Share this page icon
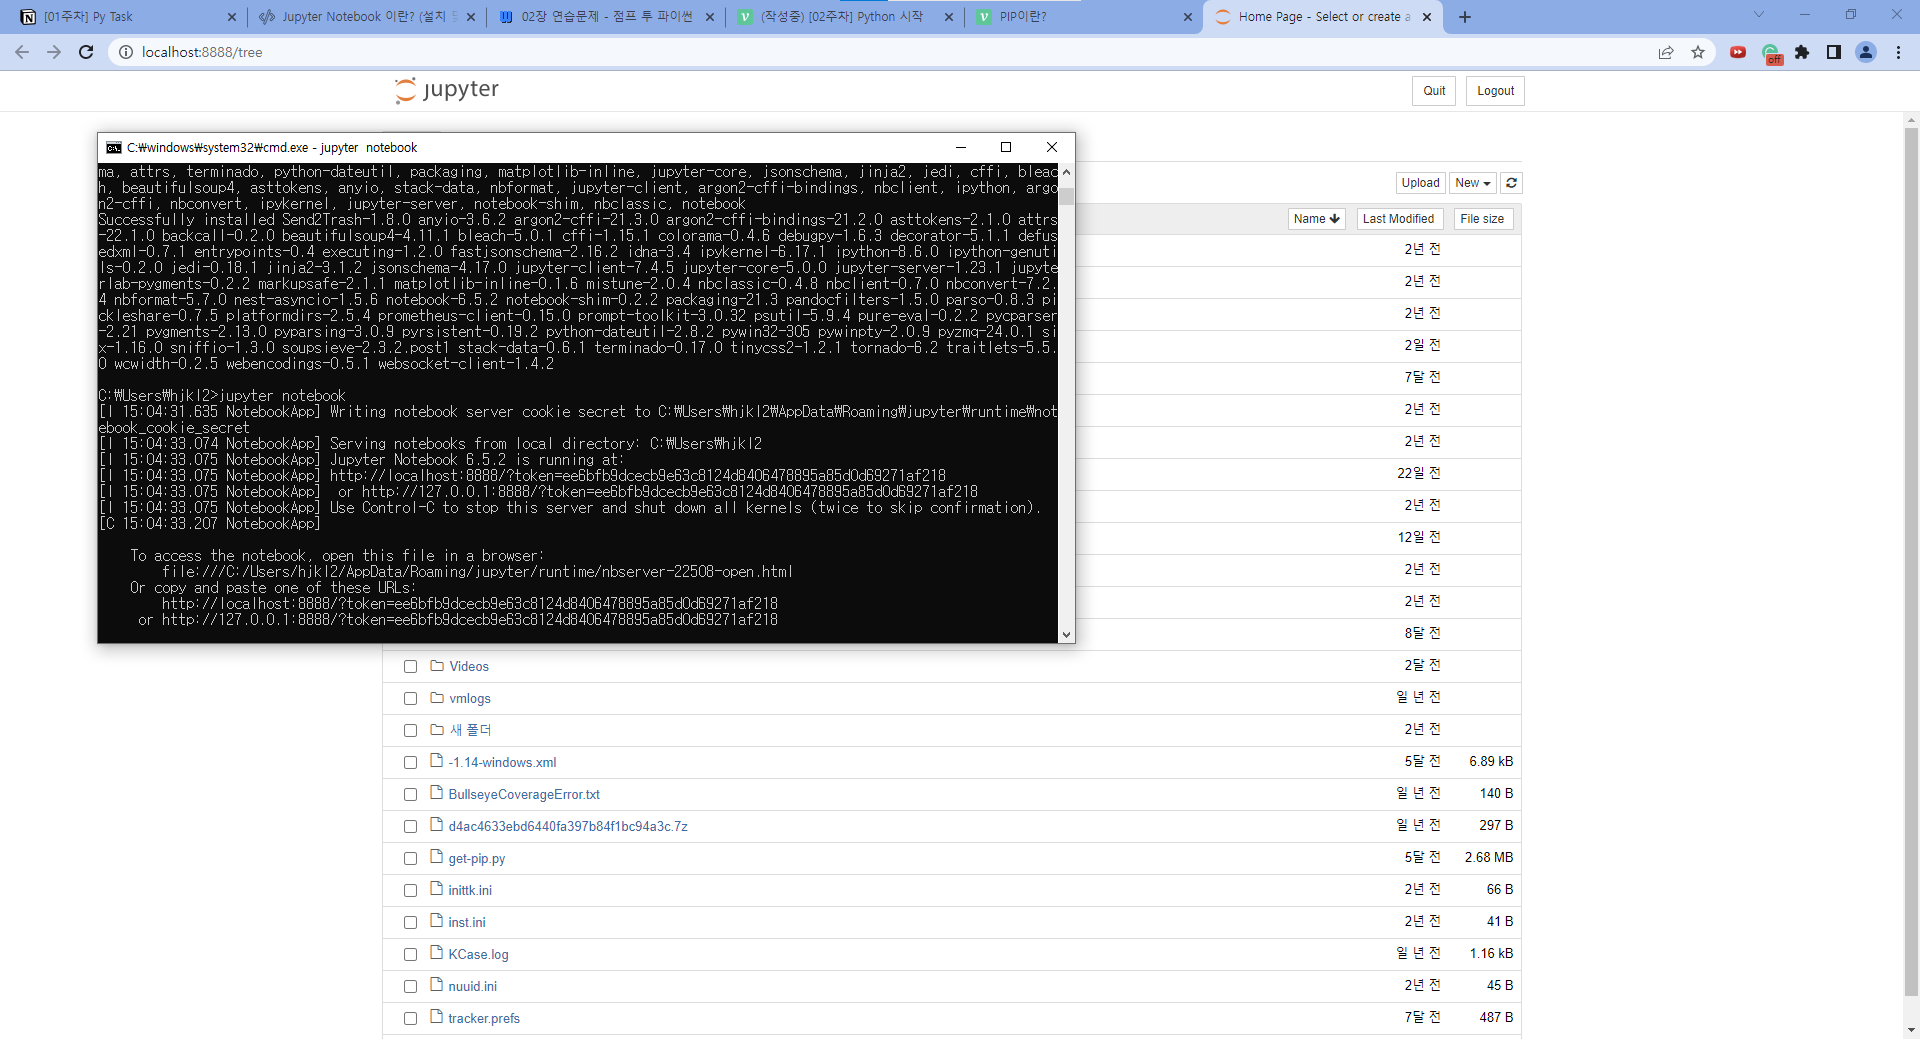Viewport: 1920px width, 1040px height. click(1666, 52)
